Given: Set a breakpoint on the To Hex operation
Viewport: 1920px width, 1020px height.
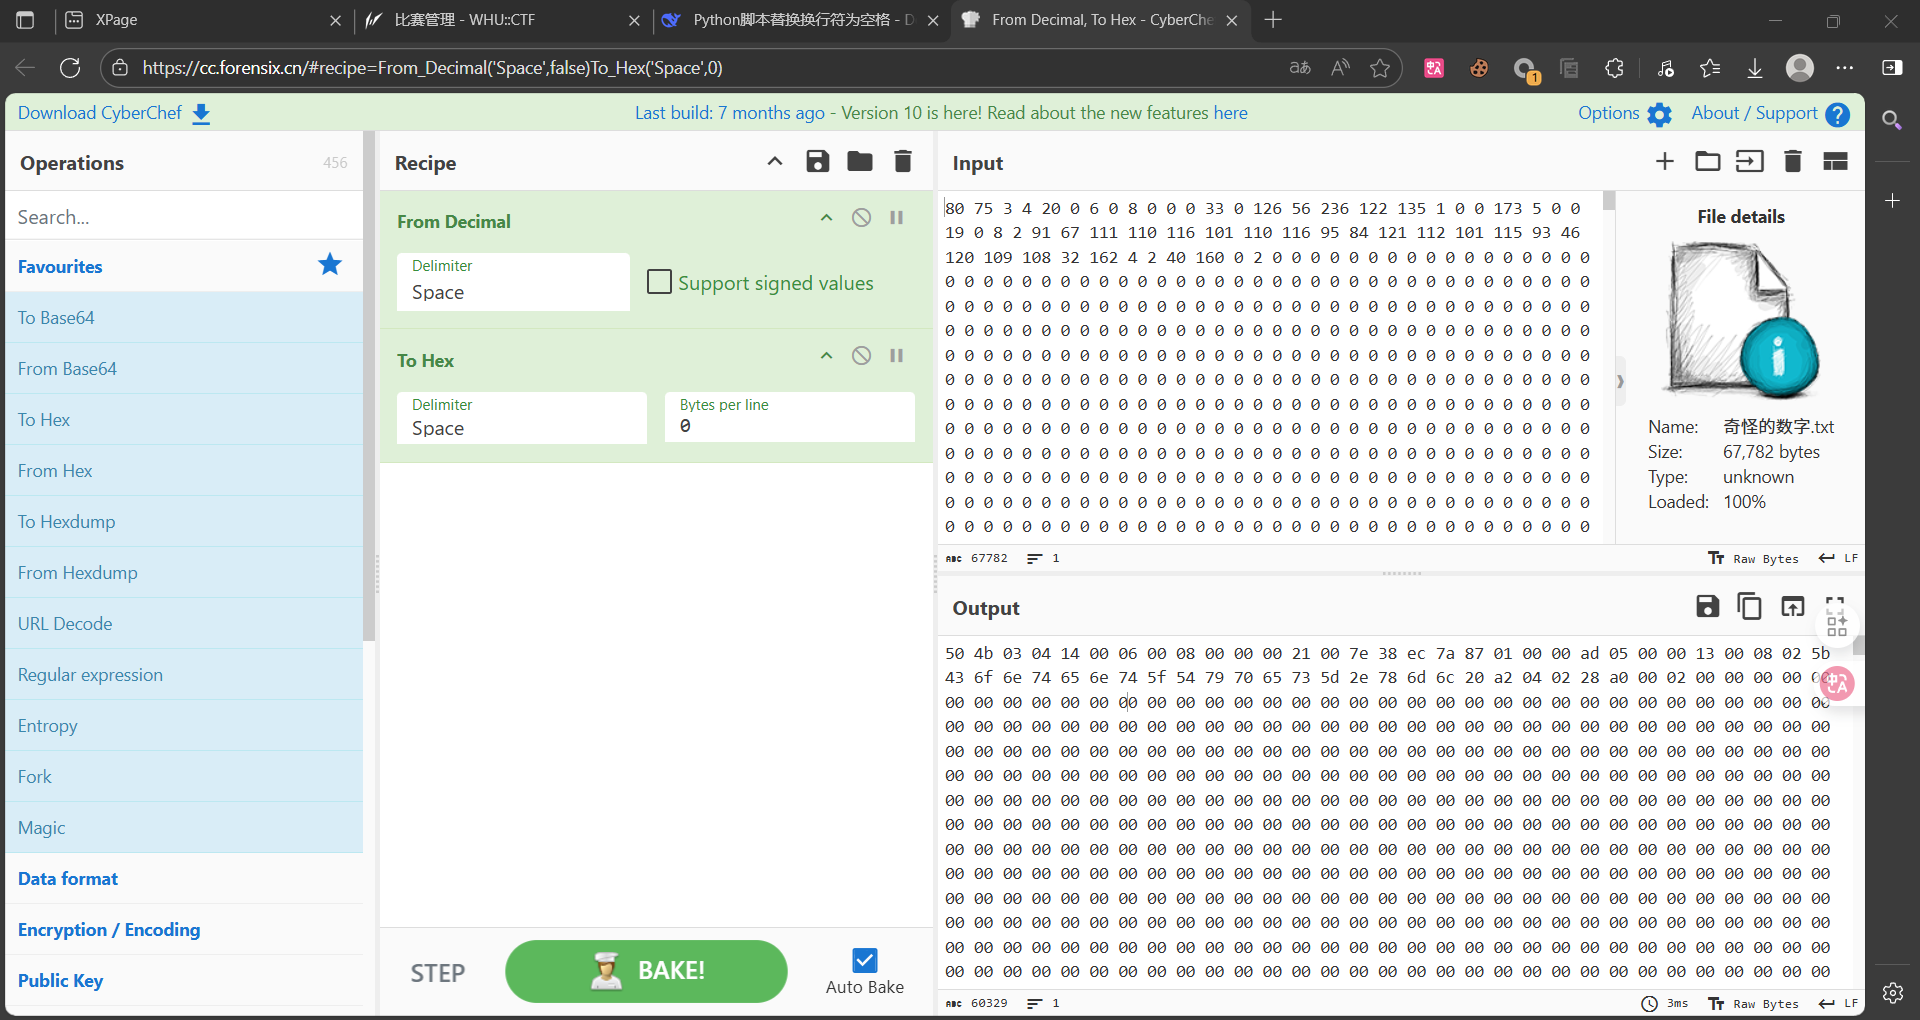Looking at the screenshot, I should (897, 356).
